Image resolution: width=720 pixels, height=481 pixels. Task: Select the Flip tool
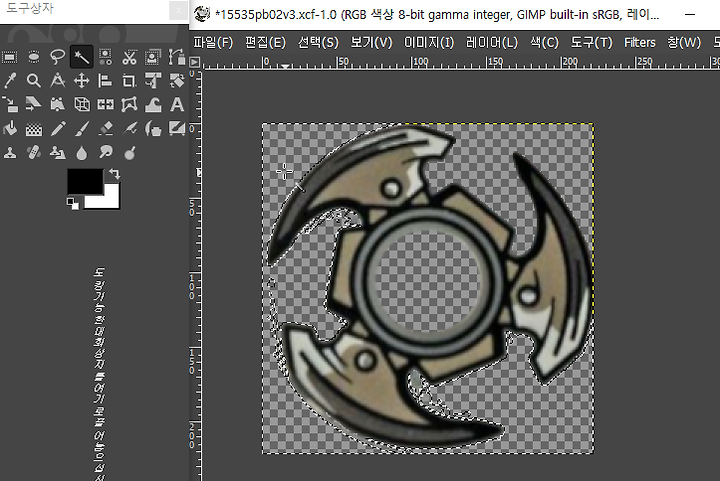(105, 105)
